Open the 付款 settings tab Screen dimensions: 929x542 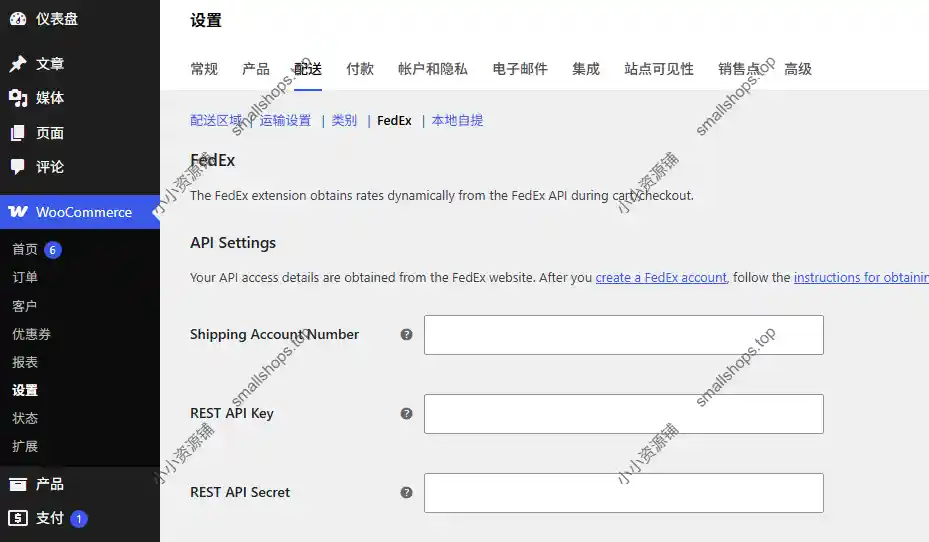360,69
